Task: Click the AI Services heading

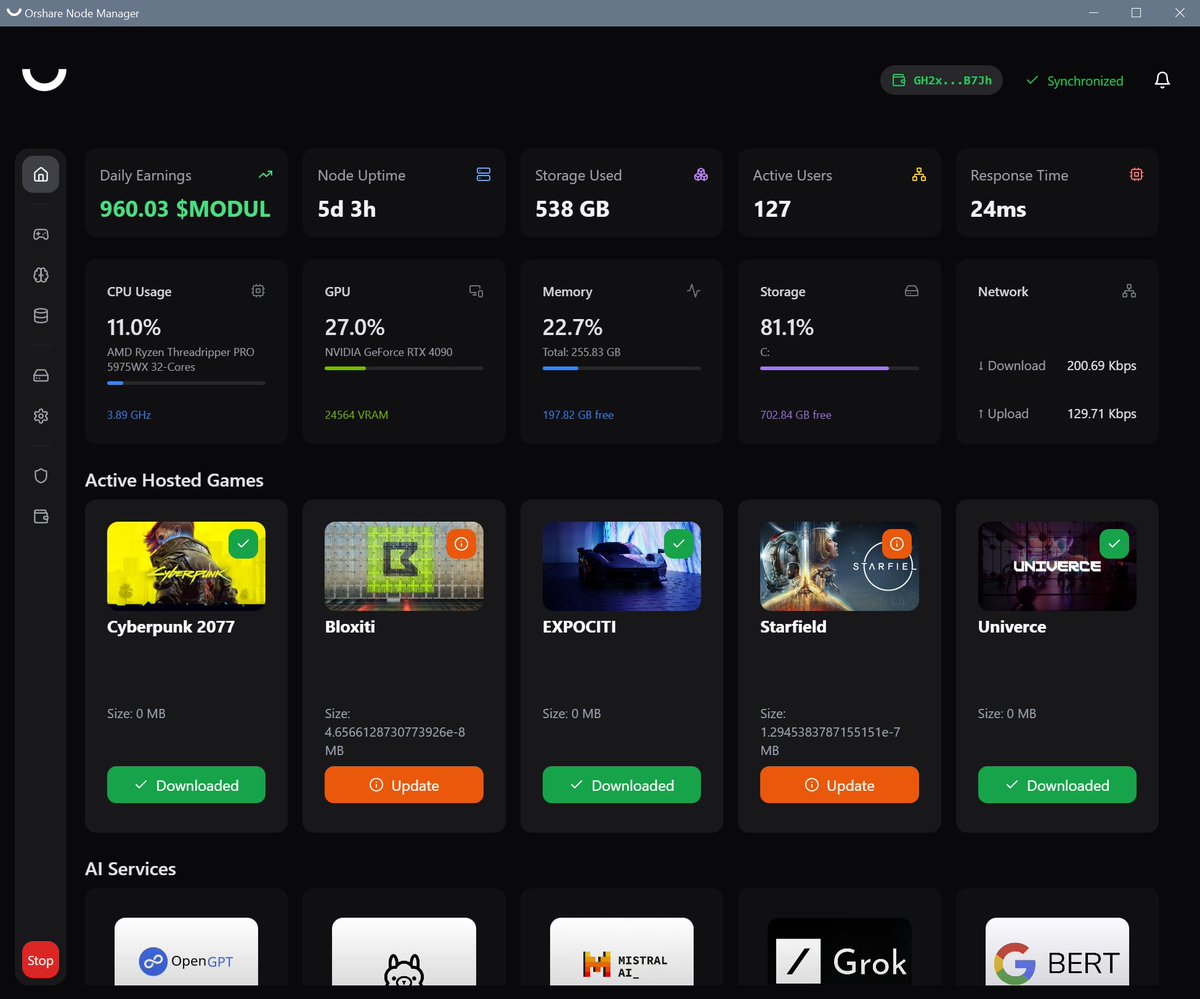Action: pos(130,869)
